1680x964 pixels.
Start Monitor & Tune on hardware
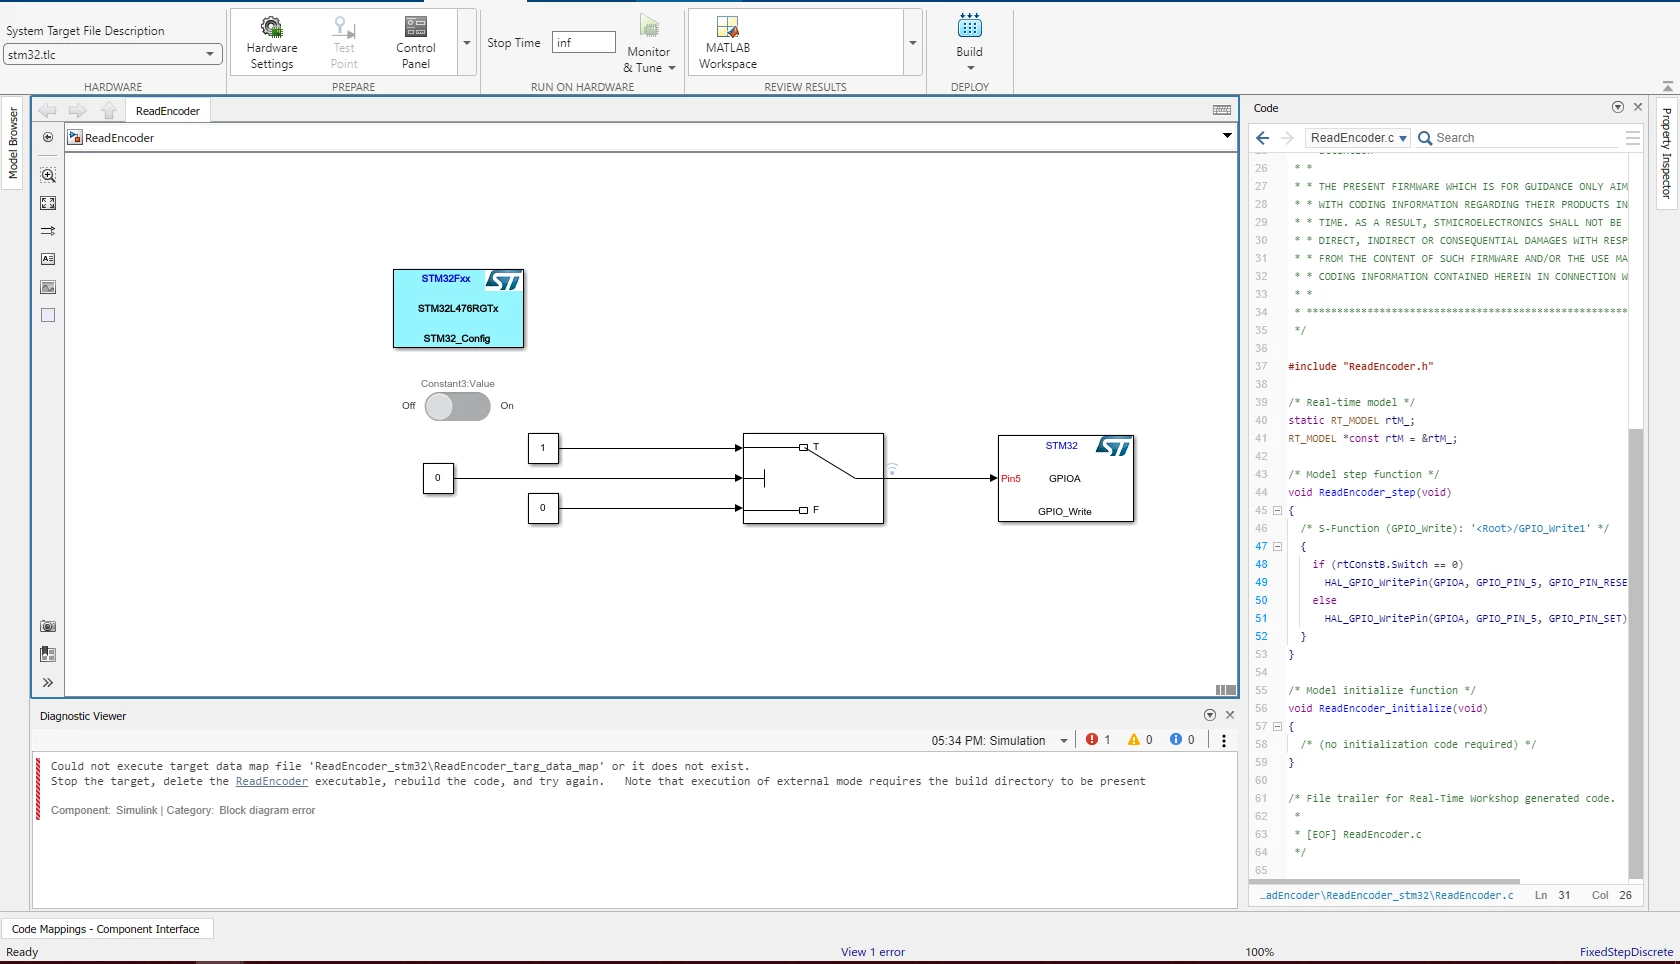(x=649, y=34)
